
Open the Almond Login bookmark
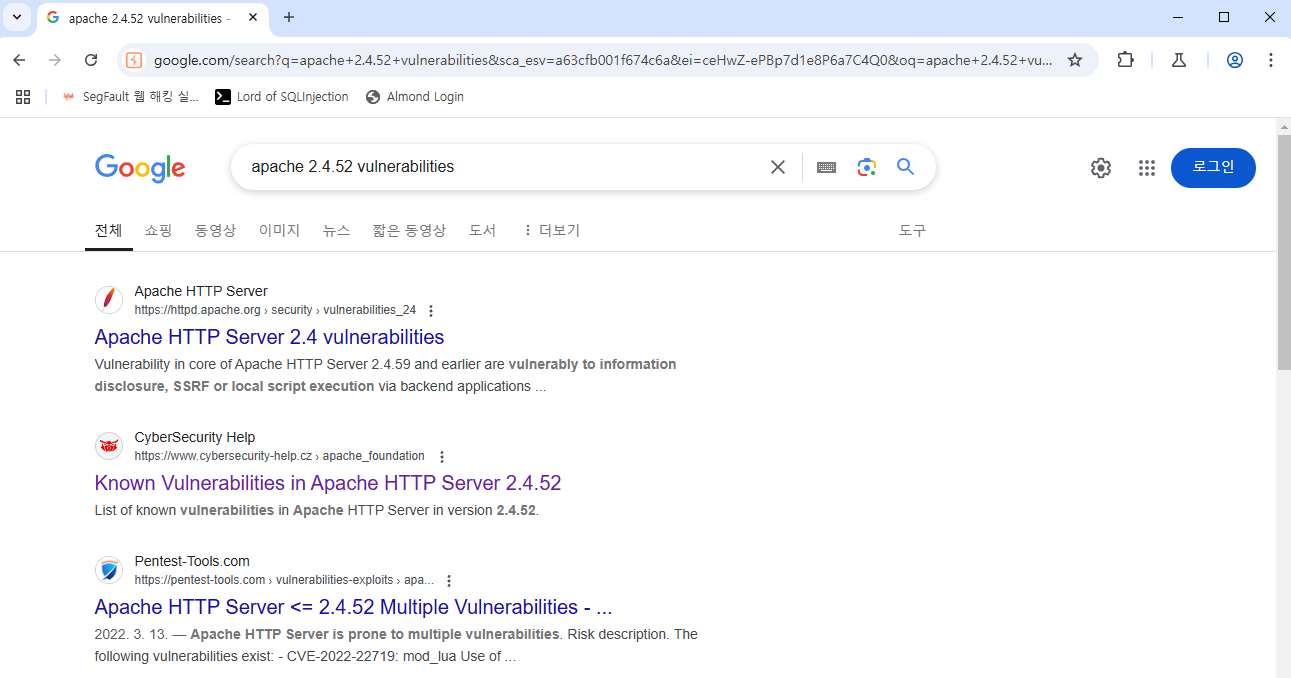tap(415, 97)
